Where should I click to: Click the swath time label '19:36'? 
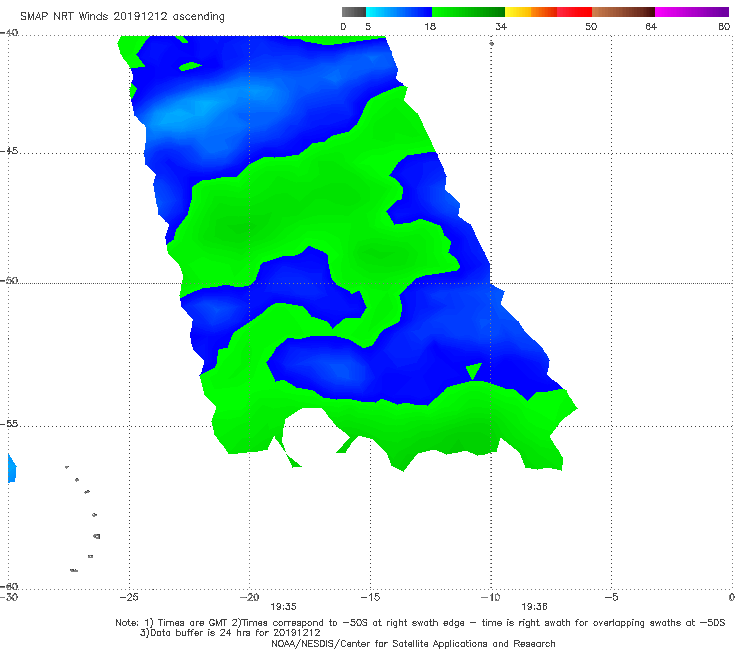[534, 607]
